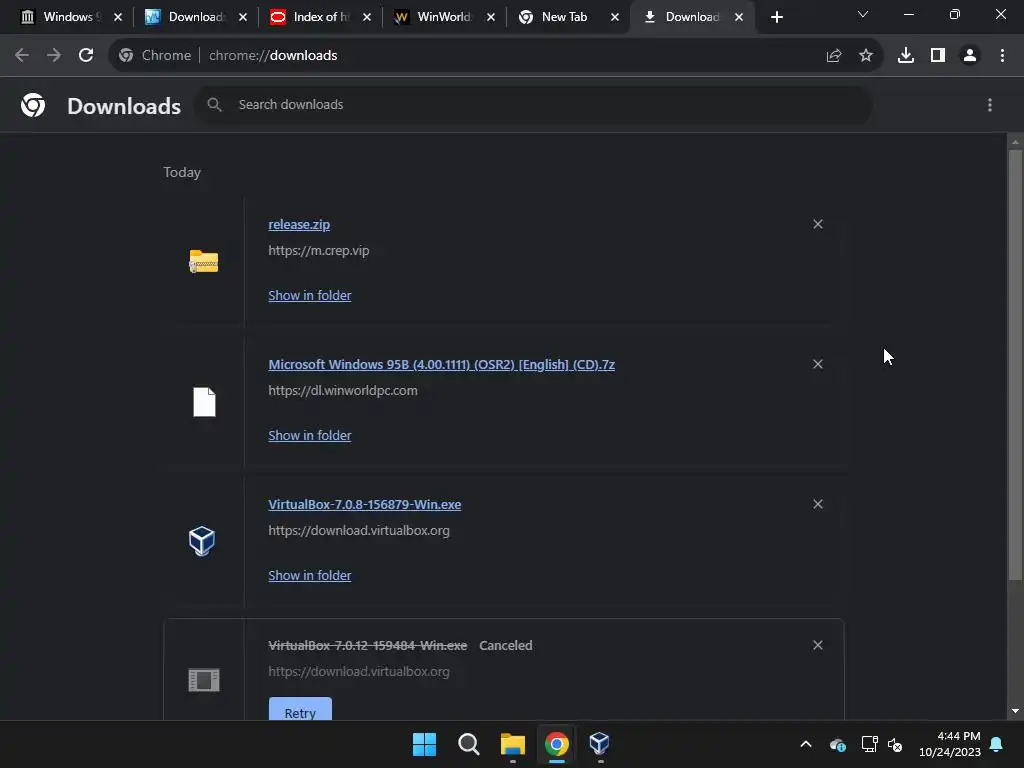Screen dimensions: 1024x768
Task: Click the scrollbar down arrow
Action: pos(1015,711)
